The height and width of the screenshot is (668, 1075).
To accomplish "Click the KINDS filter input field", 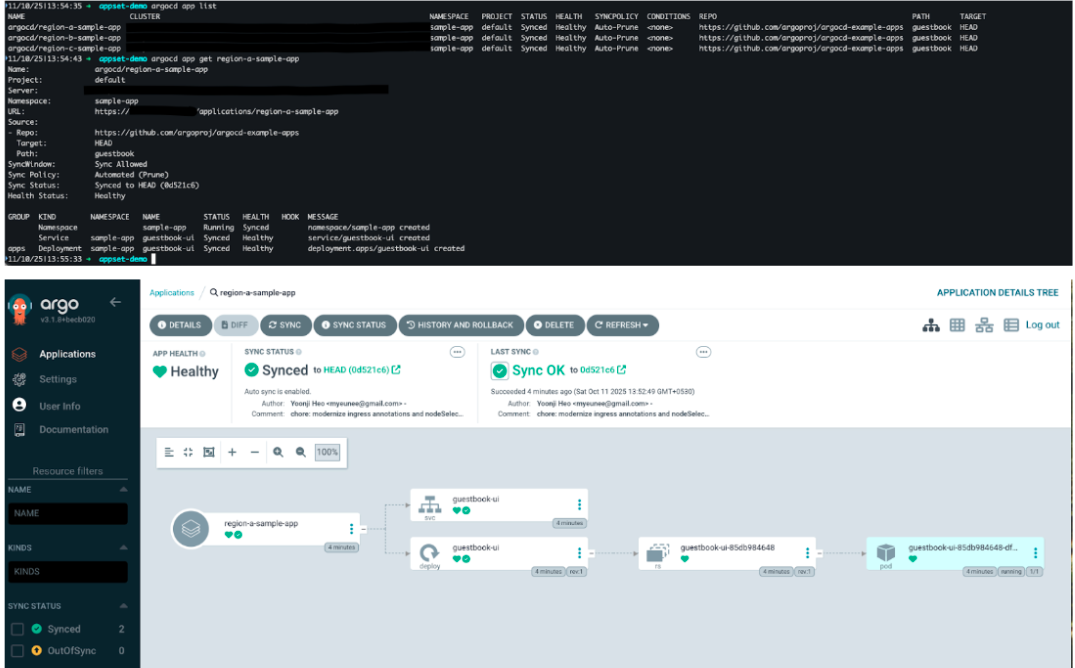I will pos(68,571).
